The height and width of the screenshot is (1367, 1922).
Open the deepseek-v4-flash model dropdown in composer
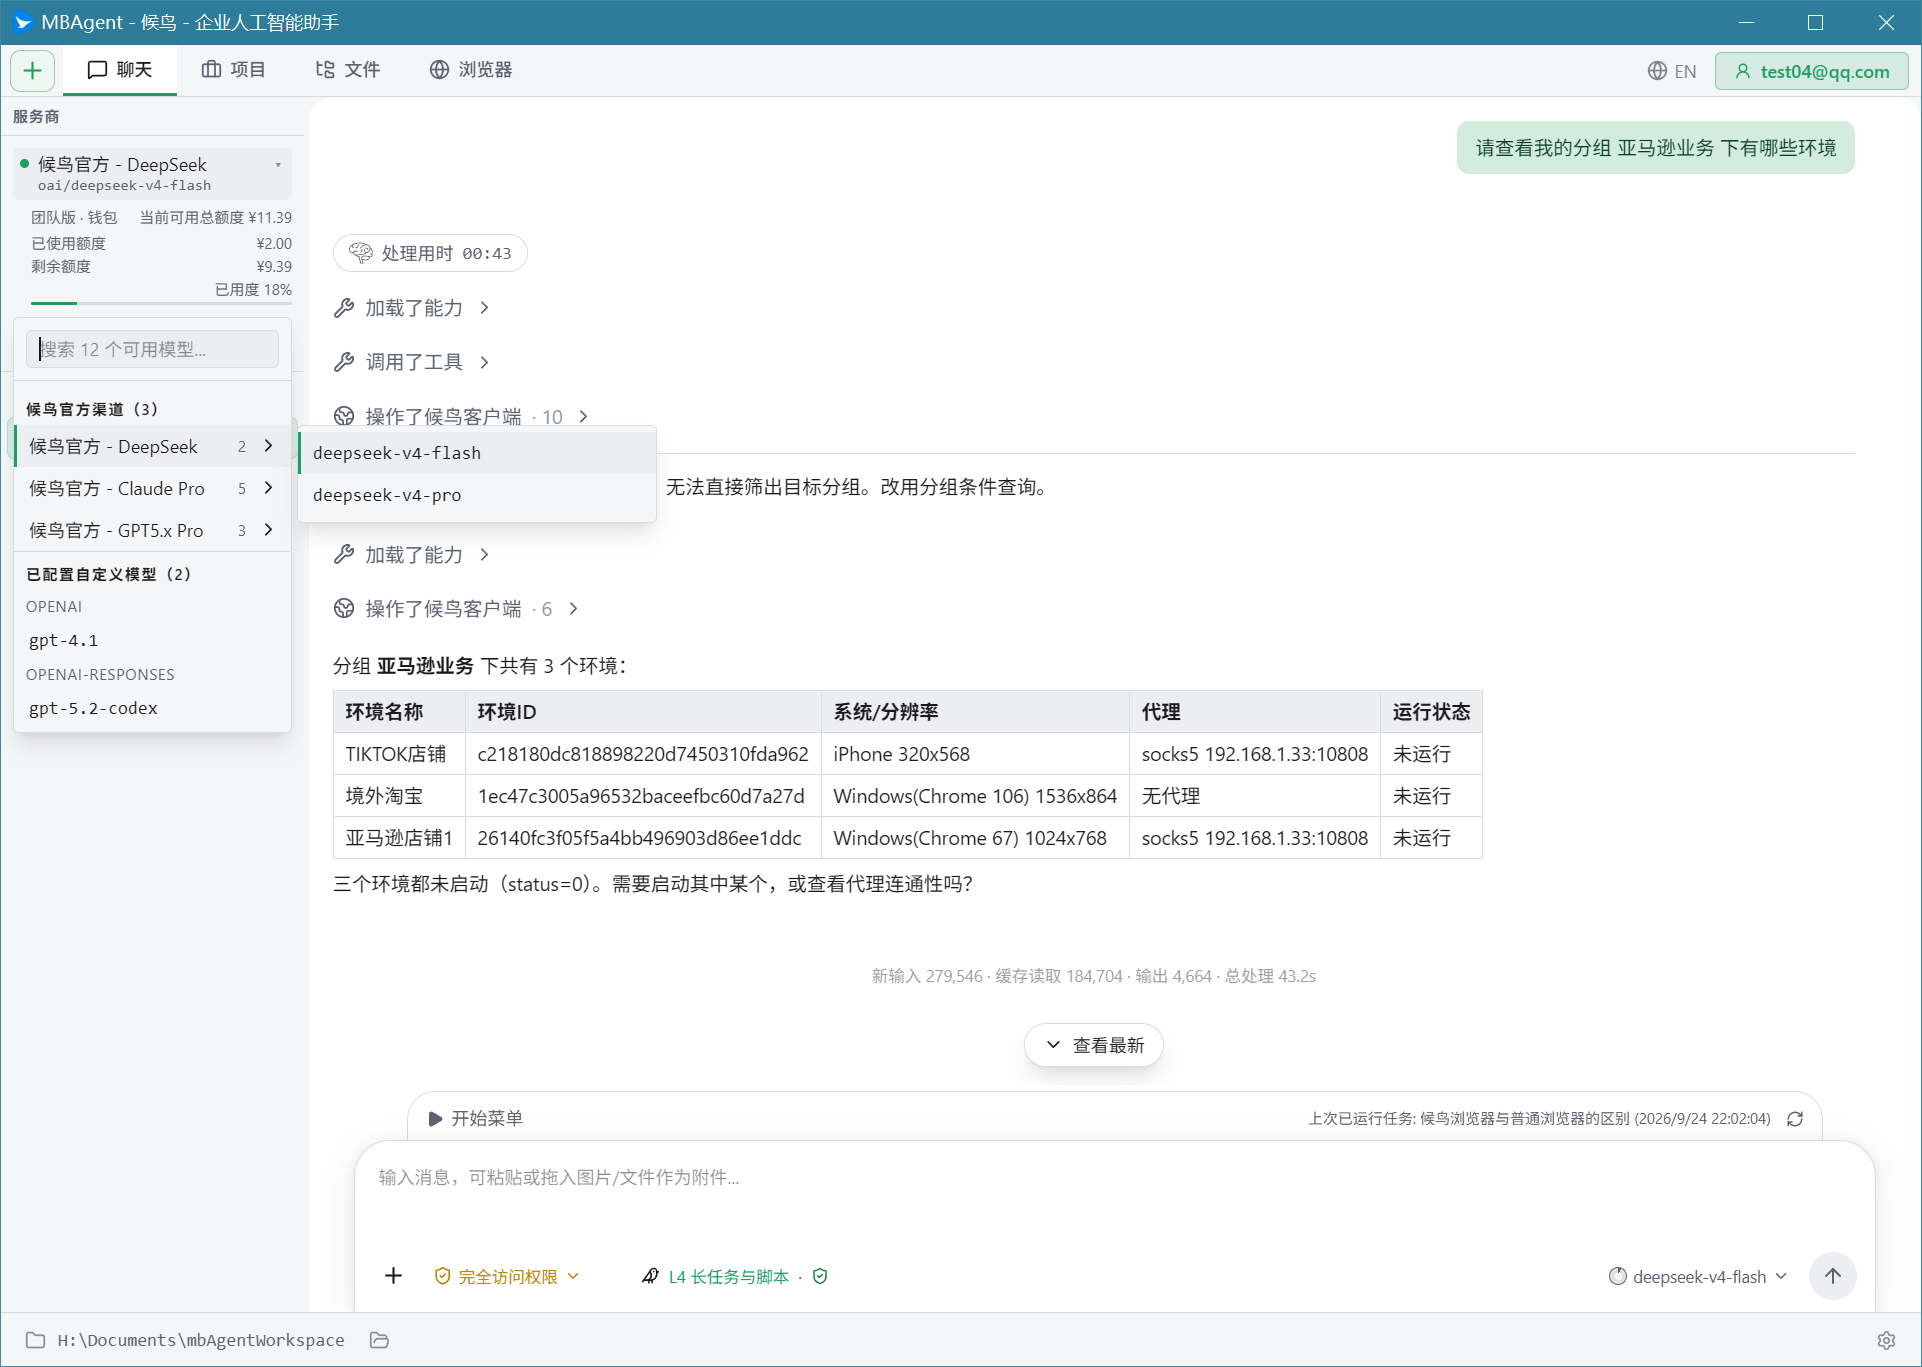pyautogui.click(x=1697, y=1277)
